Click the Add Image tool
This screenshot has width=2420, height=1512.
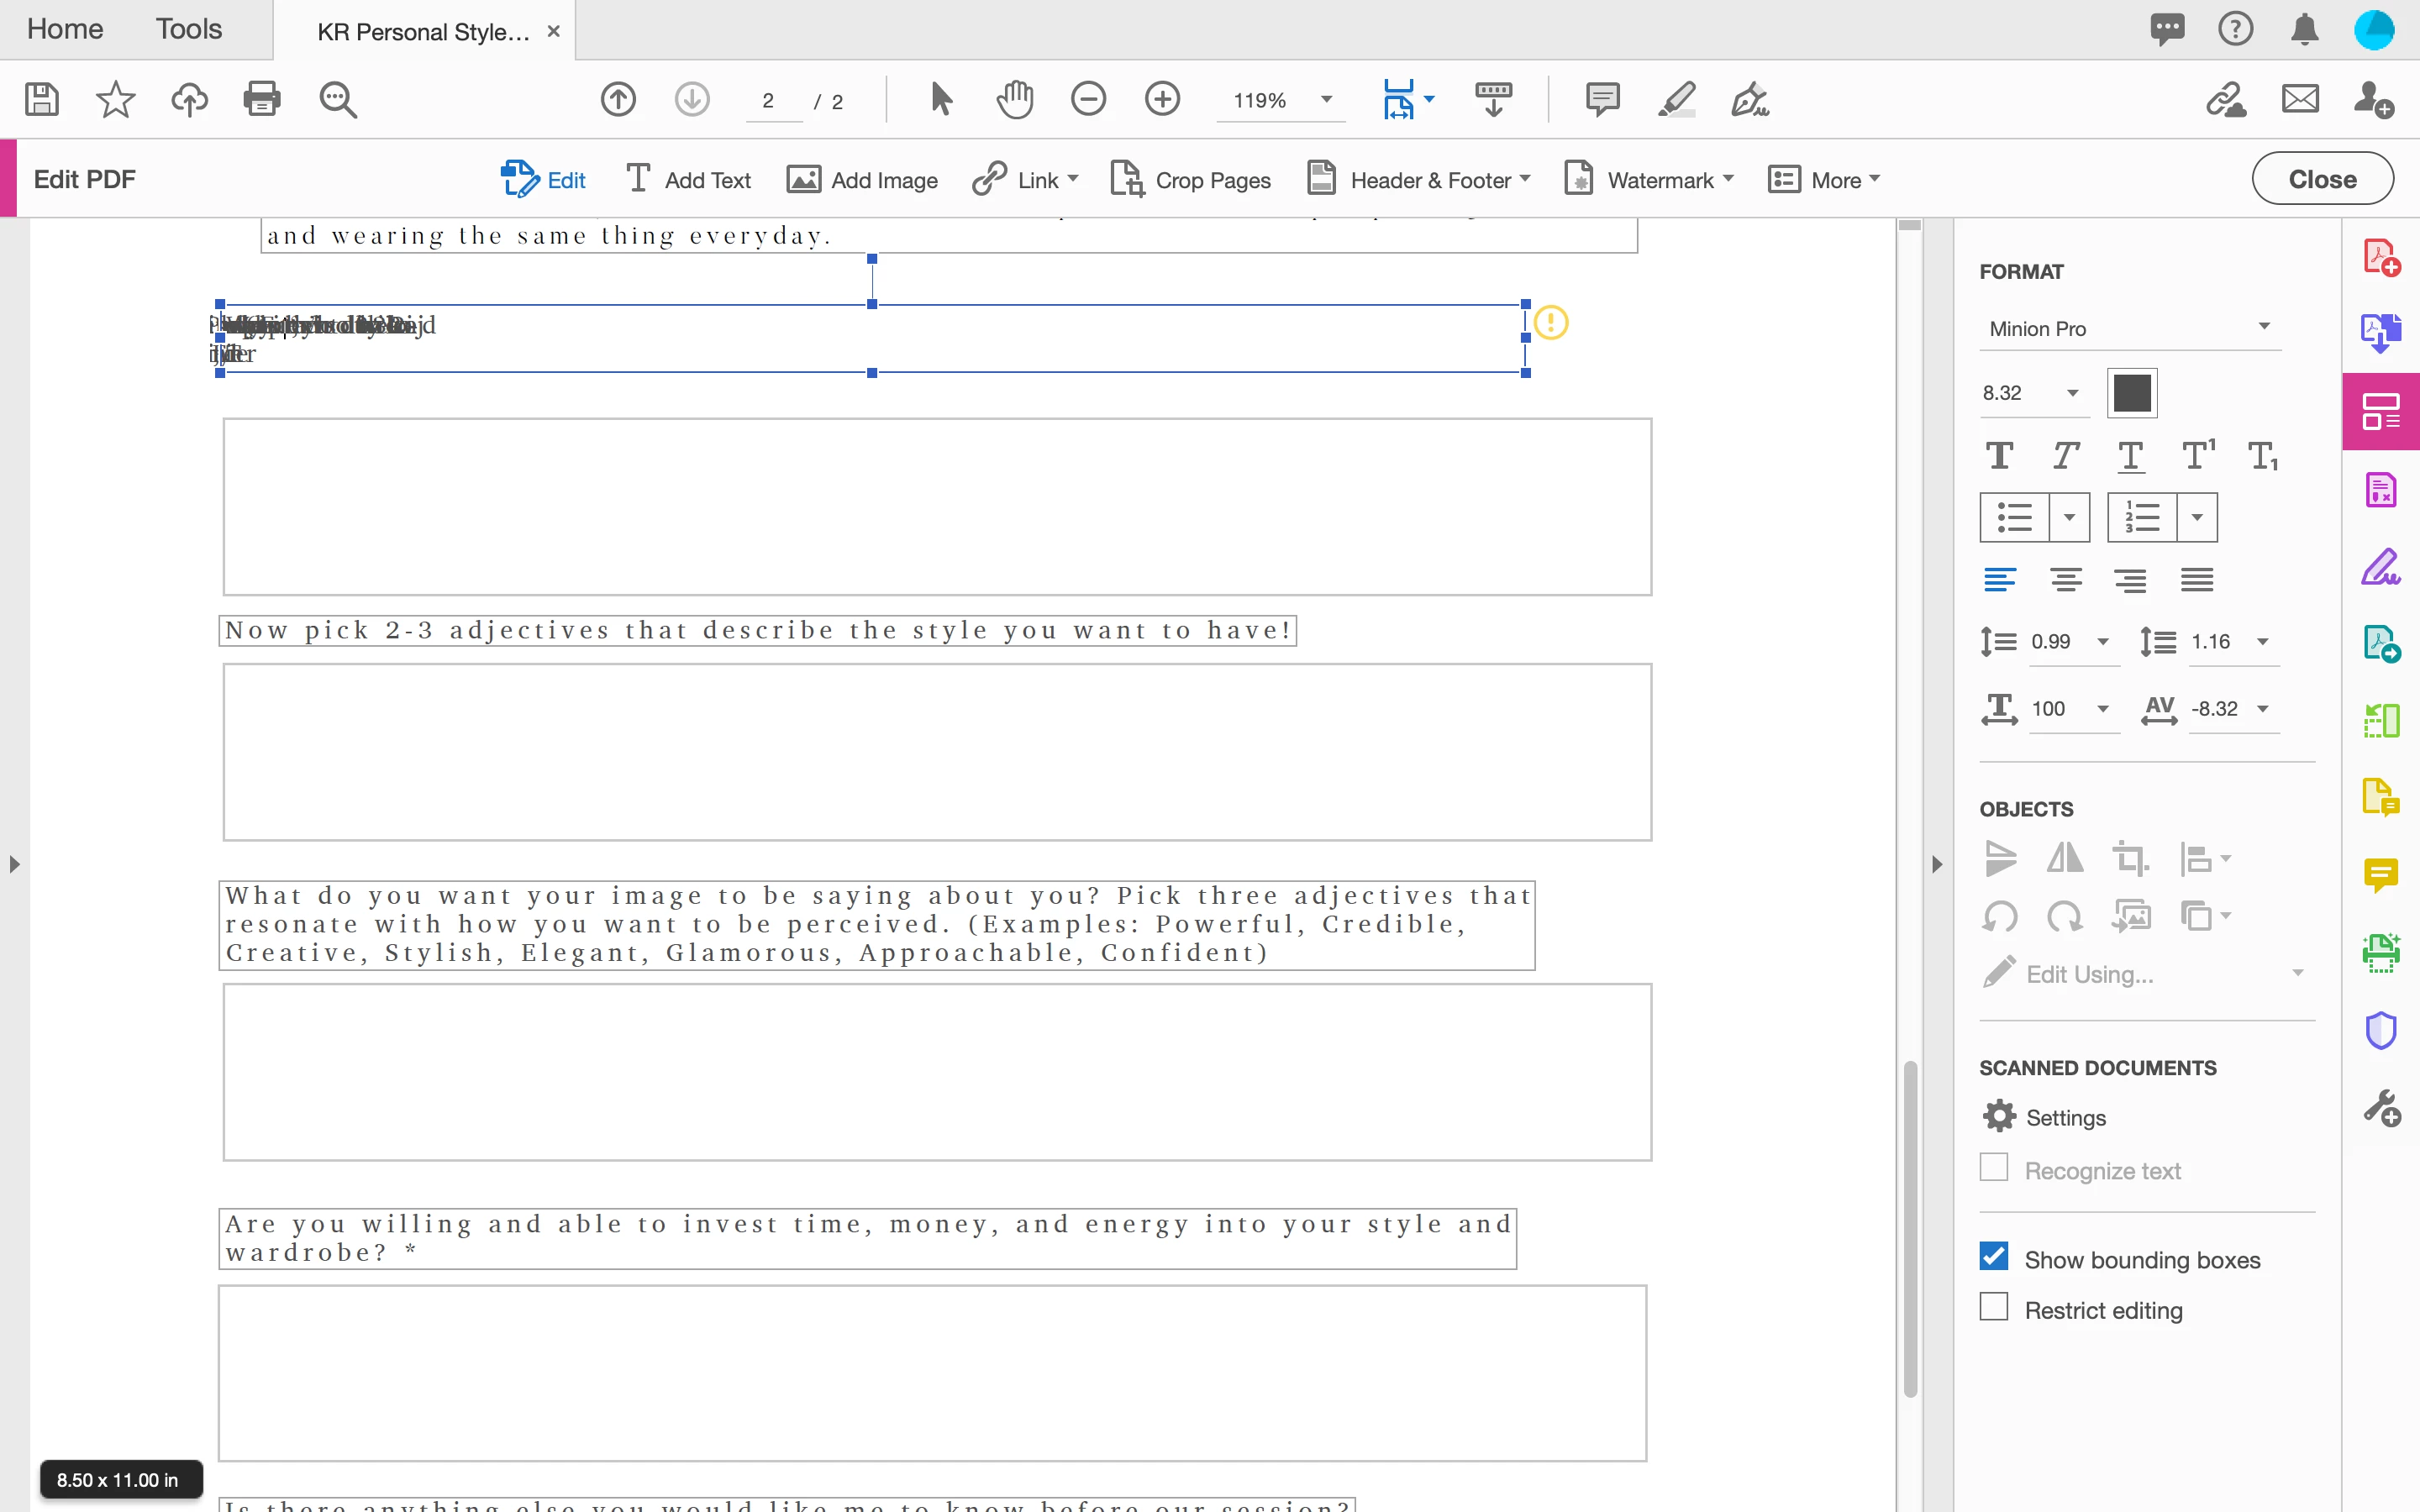(862, 180)
